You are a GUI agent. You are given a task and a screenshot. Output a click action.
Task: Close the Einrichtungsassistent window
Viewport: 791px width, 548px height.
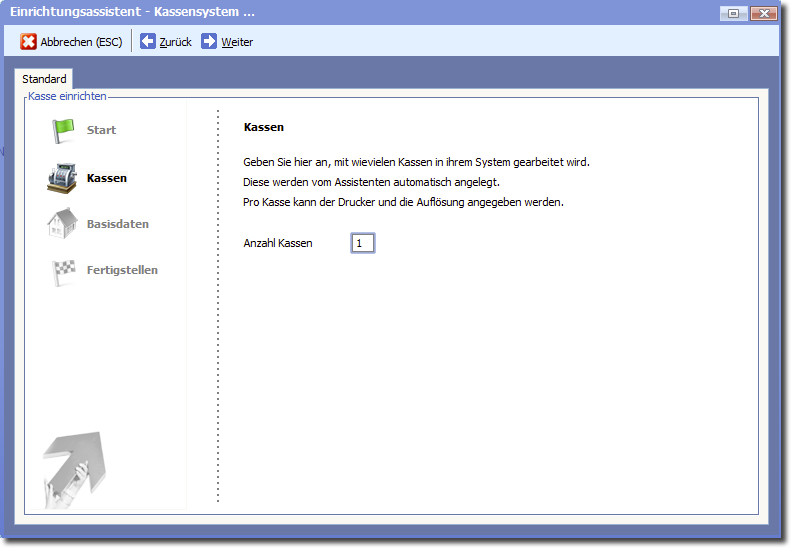coord(764,13)
